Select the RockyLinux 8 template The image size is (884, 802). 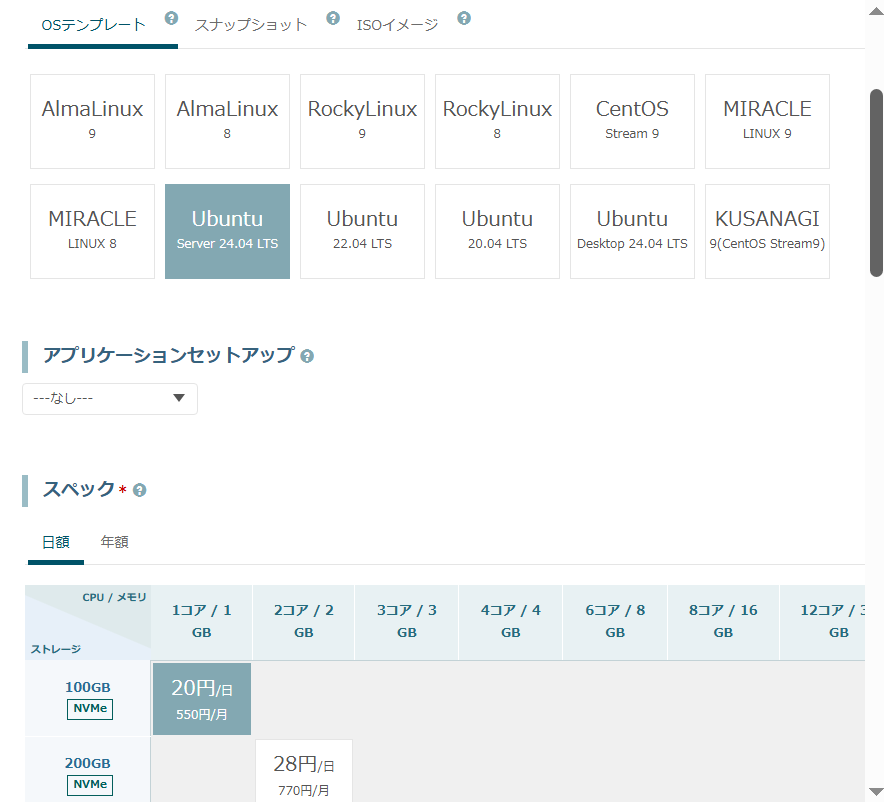tap(497, 121)
